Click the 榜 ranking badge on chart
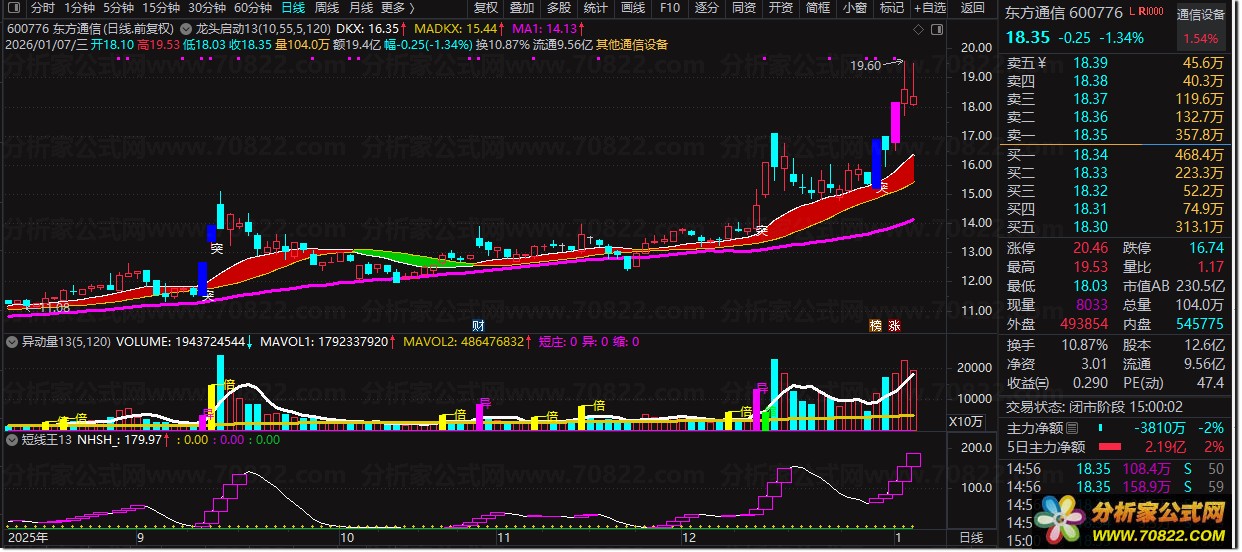The width and height of the screenshot is (1242, 552). coord(876,325)
